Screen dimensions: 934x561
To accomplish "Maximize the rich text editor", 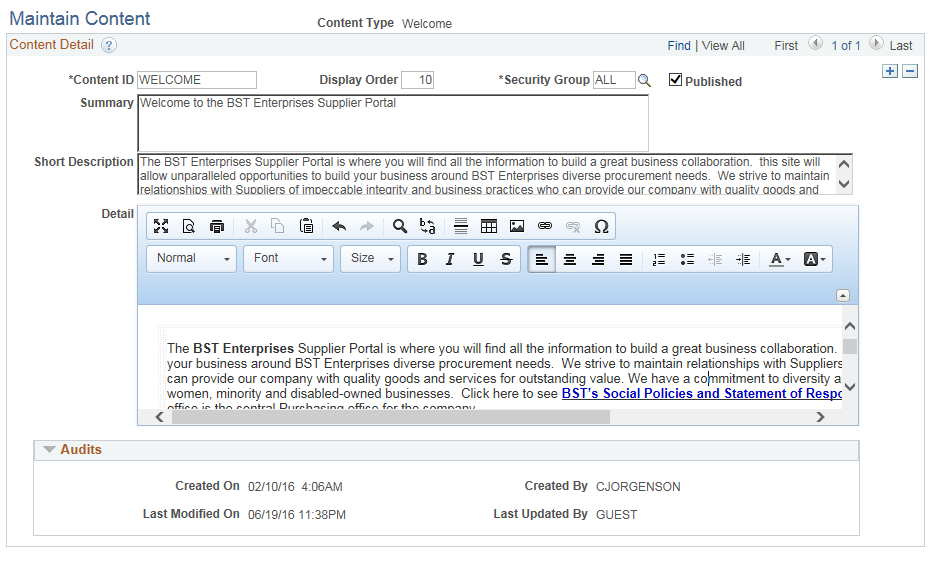I will 161,226.
